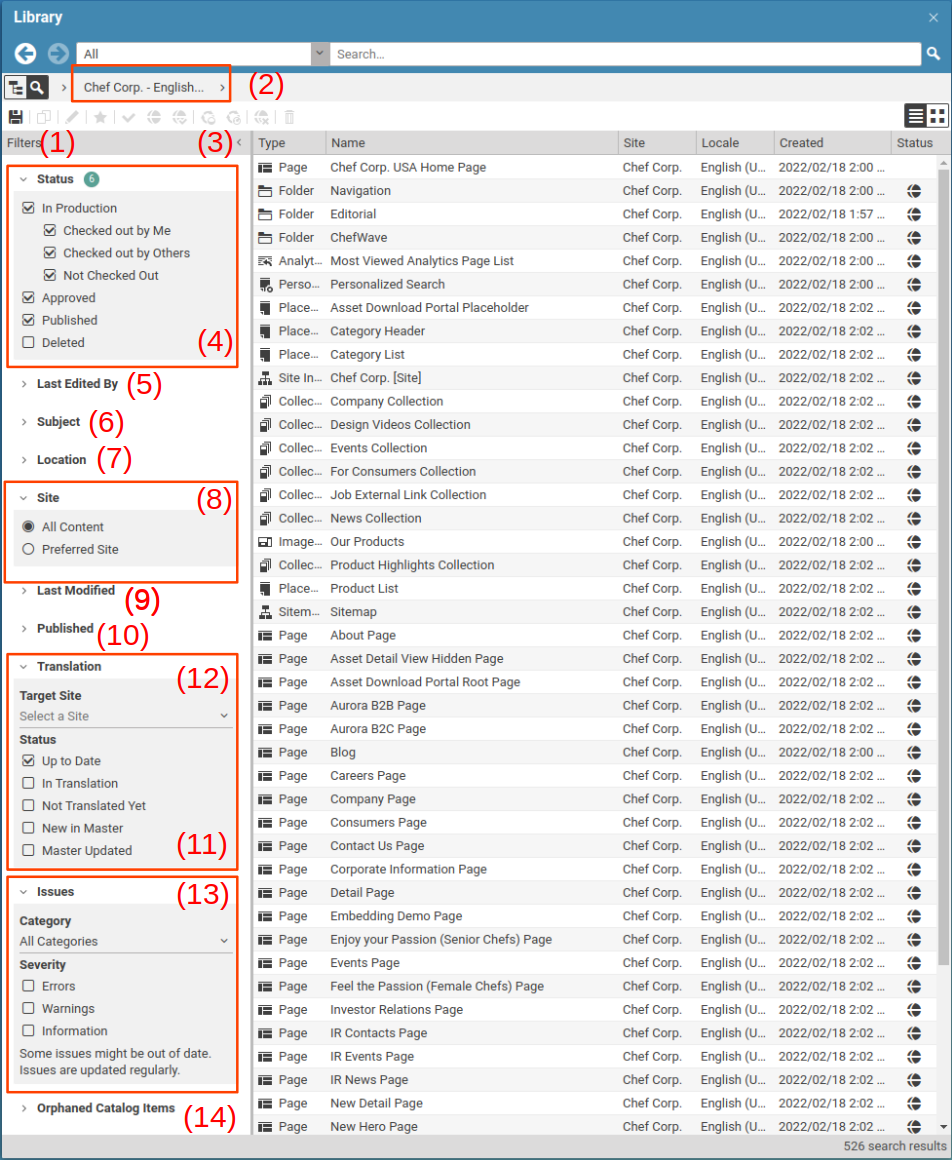
Task: Select the Duplicate icon in the toolbar
Action: tap(43, 117)
